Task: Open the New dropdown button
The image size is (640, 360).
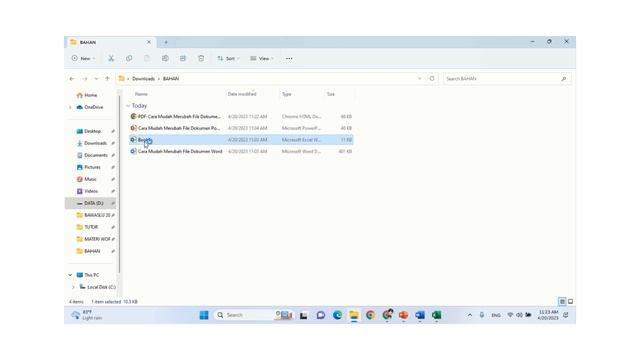Action: point(83,58)
